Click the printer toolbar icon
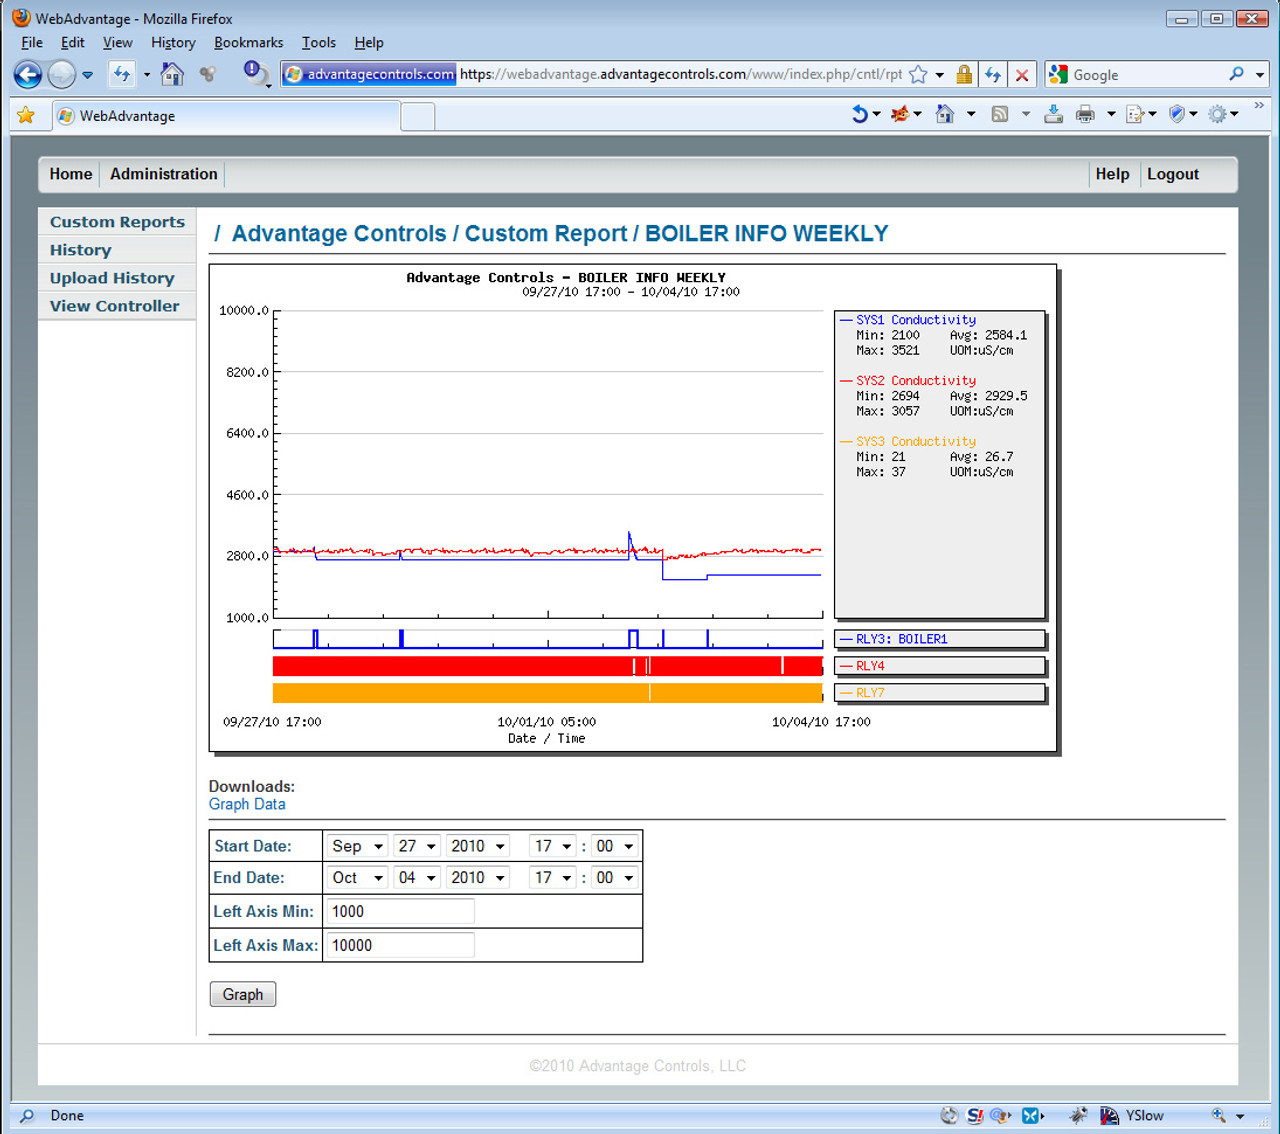This screenshot has width=1280, height=1134. tap(1085, 114)
